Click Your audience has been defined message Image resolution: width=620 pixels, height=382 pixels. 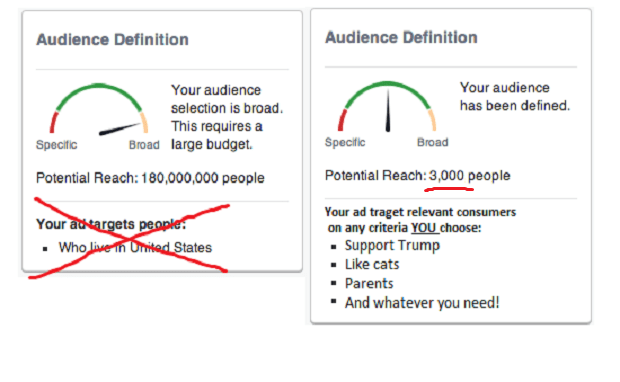(x=515, y=96)
